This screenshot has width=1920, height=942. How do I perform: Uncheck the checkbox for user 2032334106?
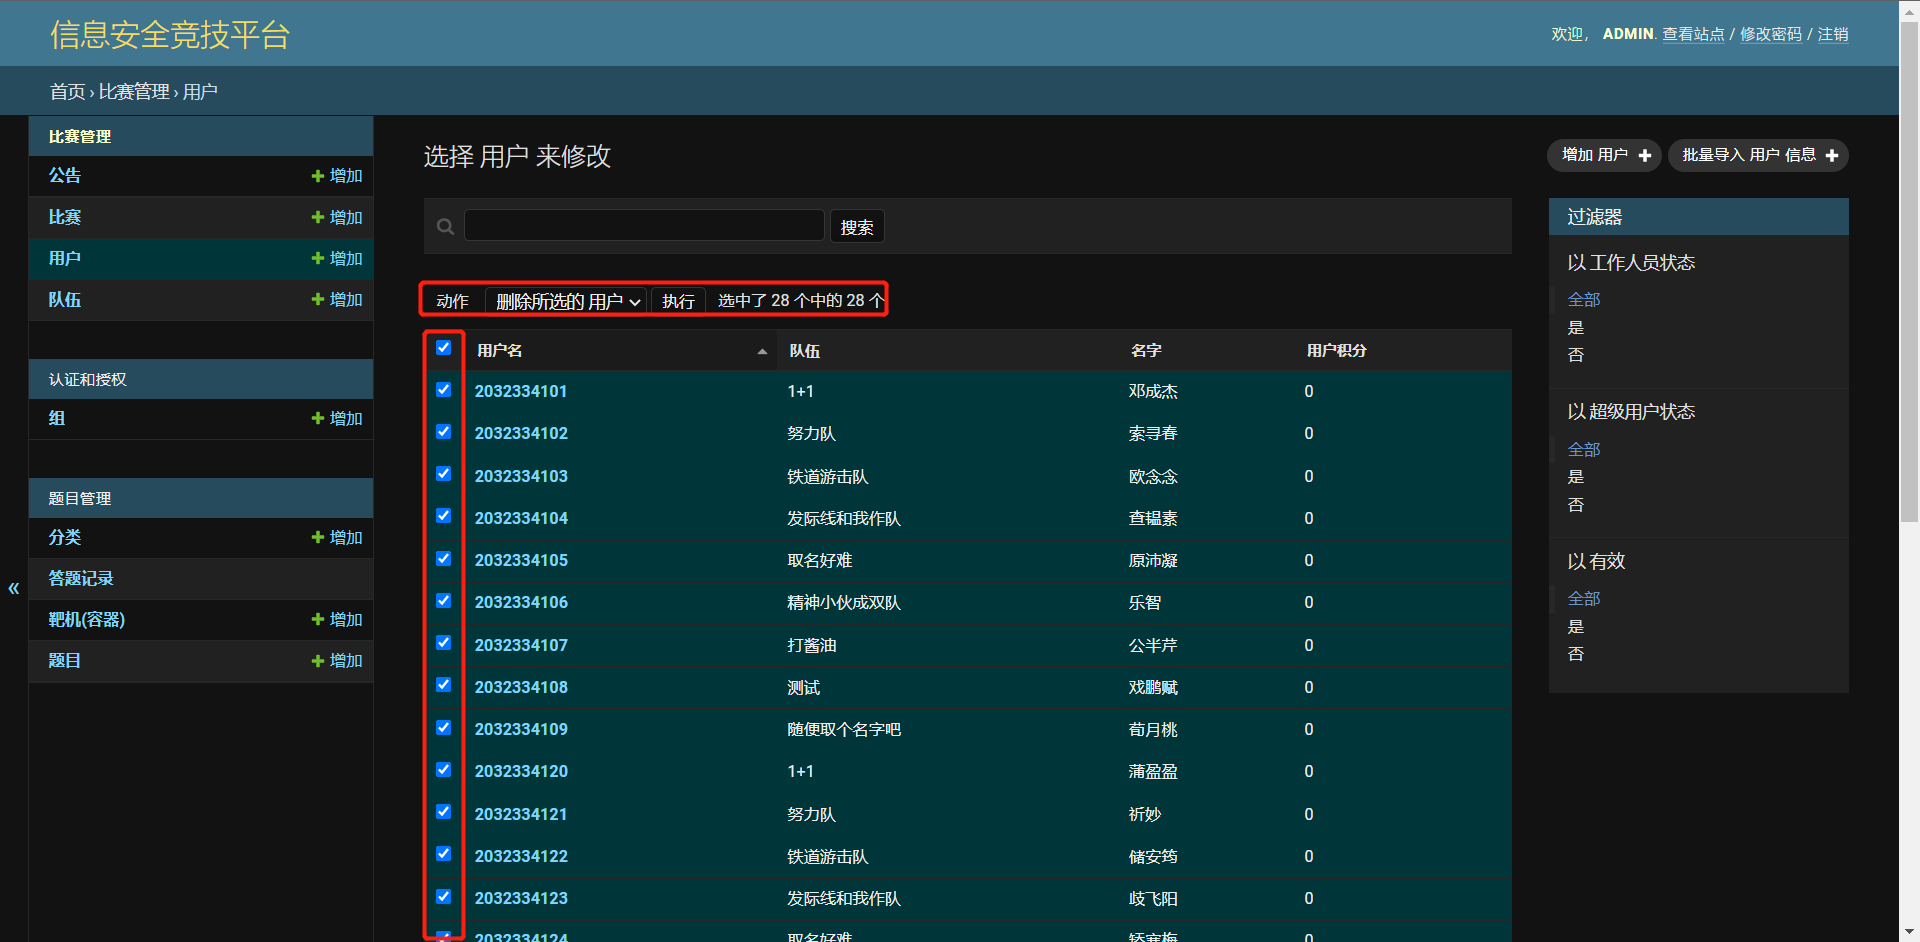444,601
